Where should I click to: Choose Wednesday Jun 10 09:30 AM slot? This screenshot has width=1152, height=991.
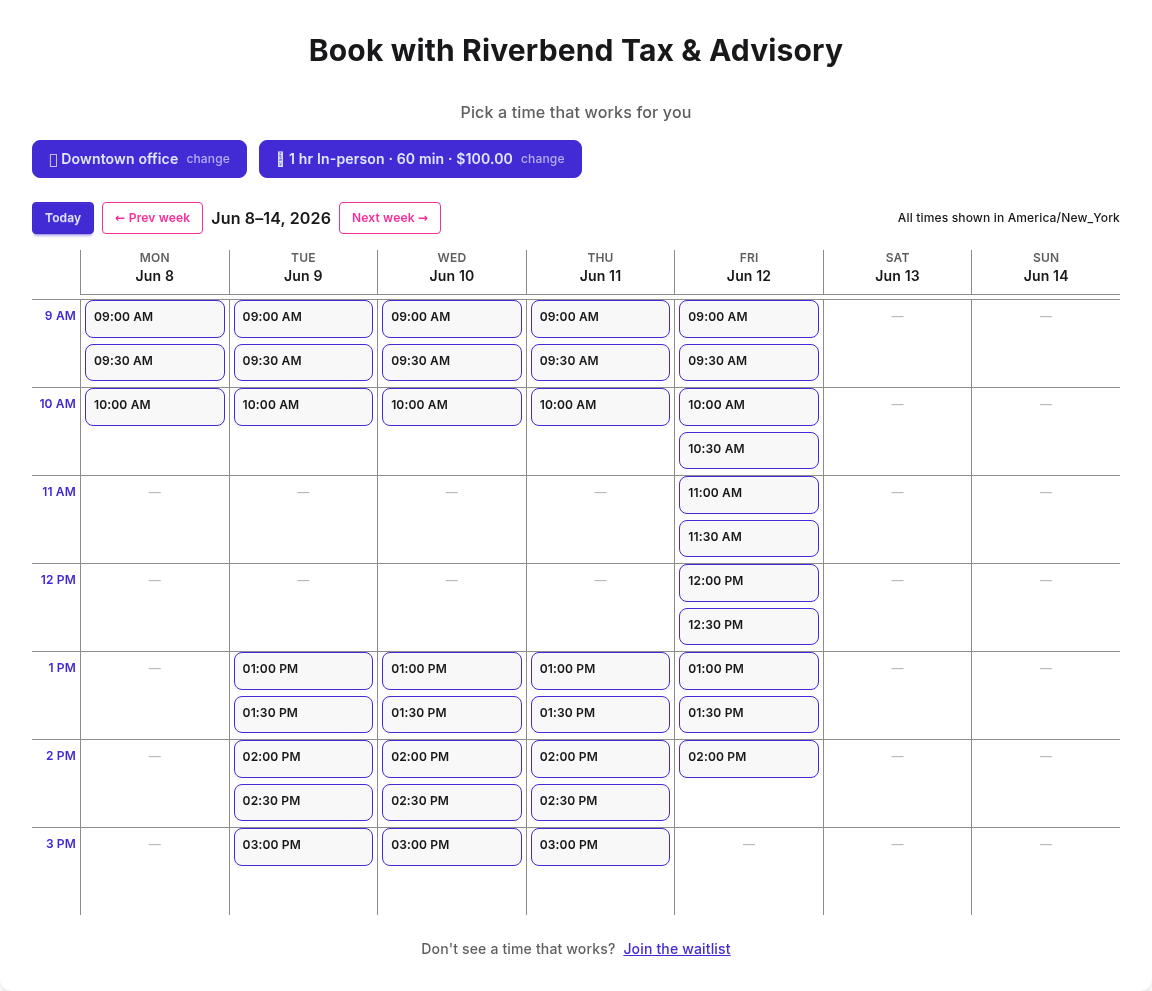[452, 362]
